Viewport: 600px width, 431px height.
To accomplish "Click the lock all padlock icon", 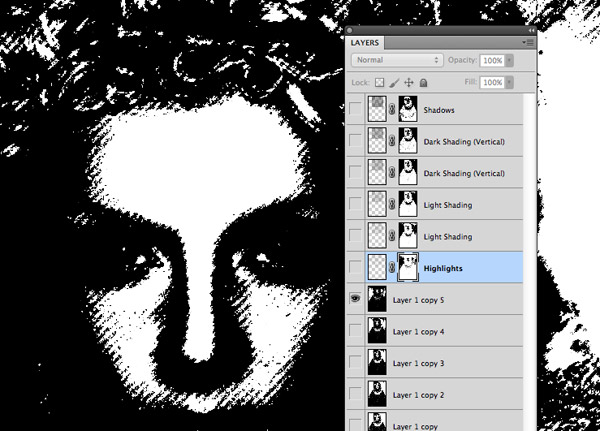I will [x=423, y=83].
